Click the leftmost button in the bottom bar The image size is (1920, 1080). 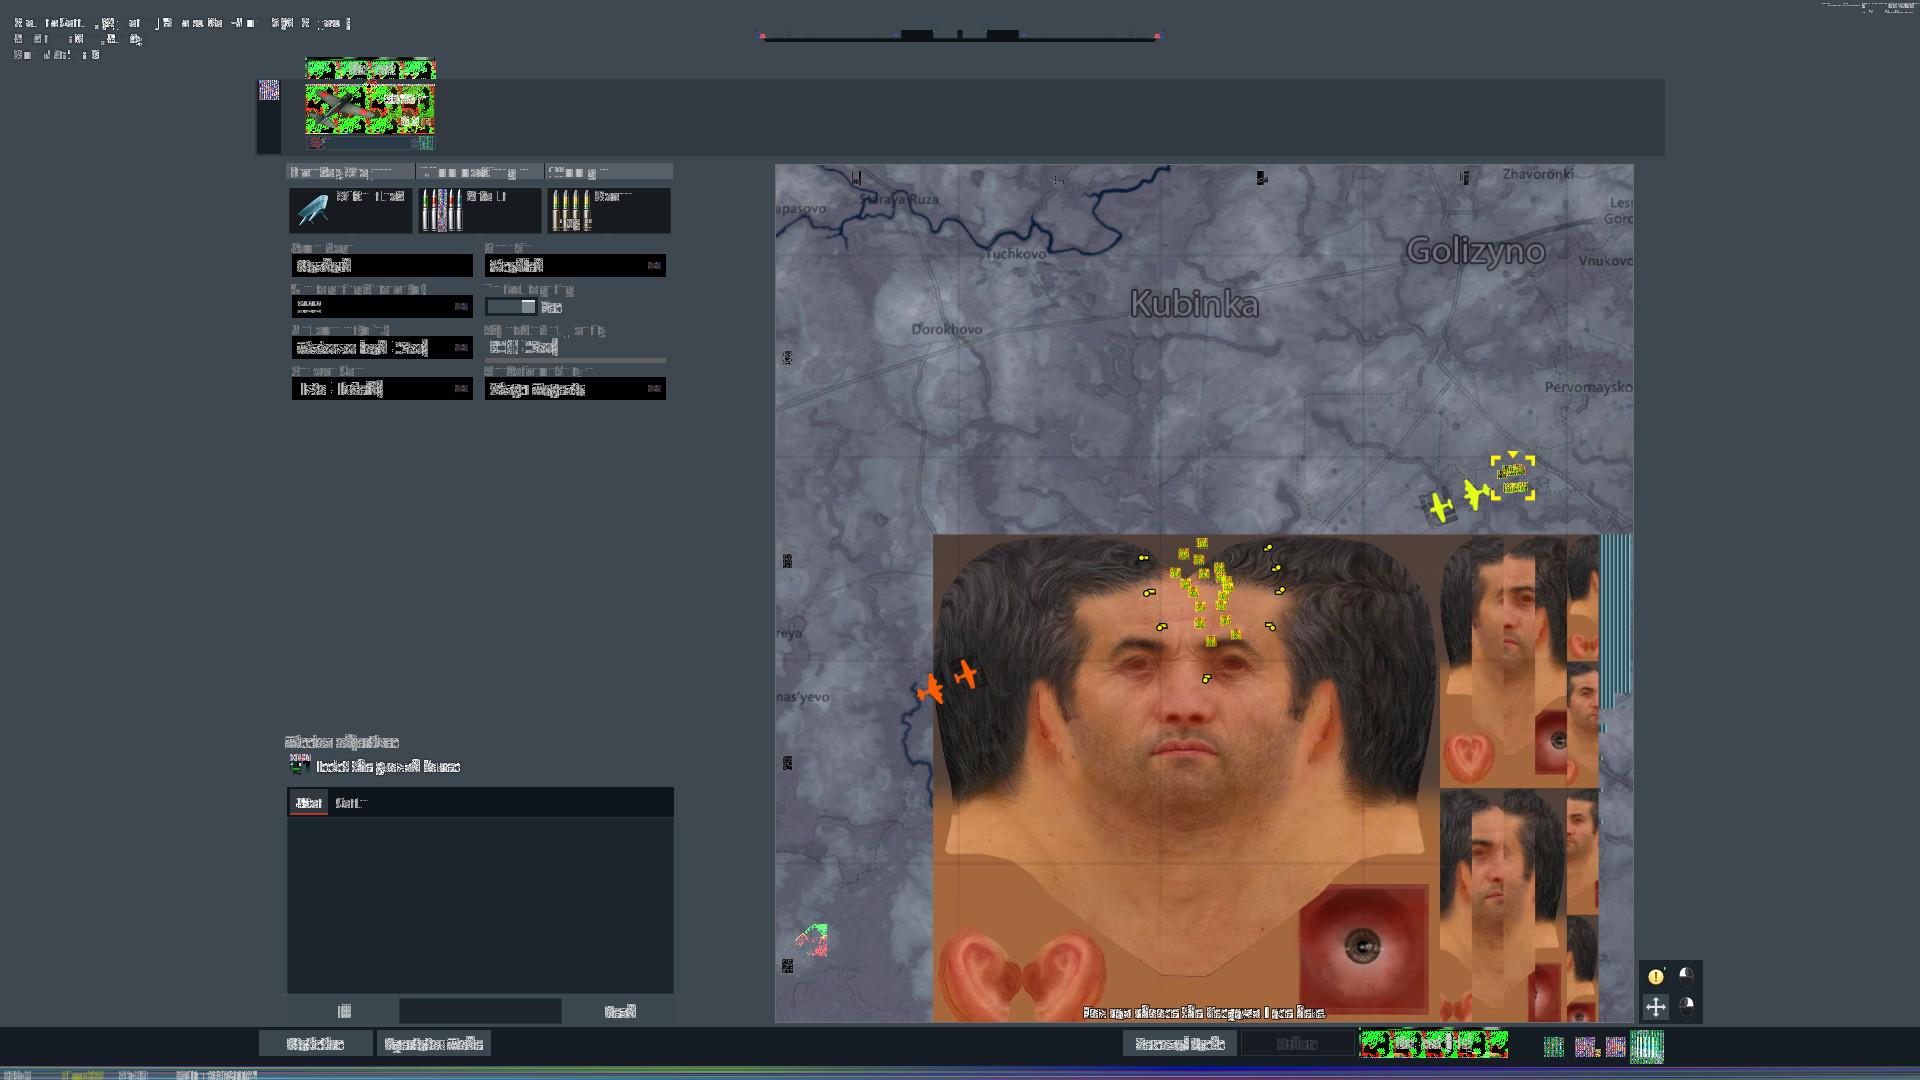315,1044
